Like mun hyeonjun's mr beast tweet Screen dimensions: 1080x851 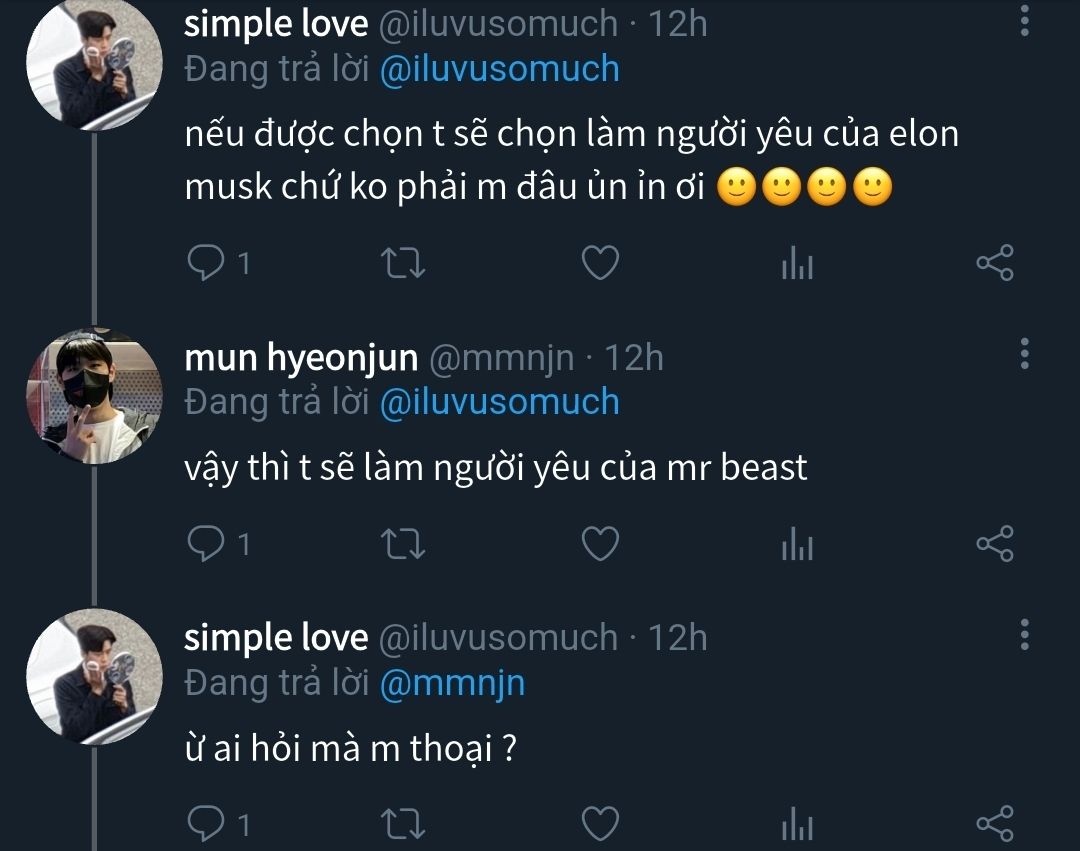click(600, 543)
